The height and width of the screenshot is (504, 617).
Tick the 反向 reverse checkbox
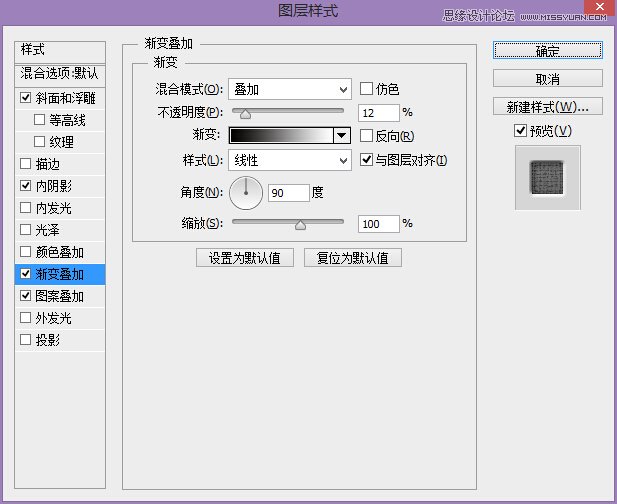[366, 136]
